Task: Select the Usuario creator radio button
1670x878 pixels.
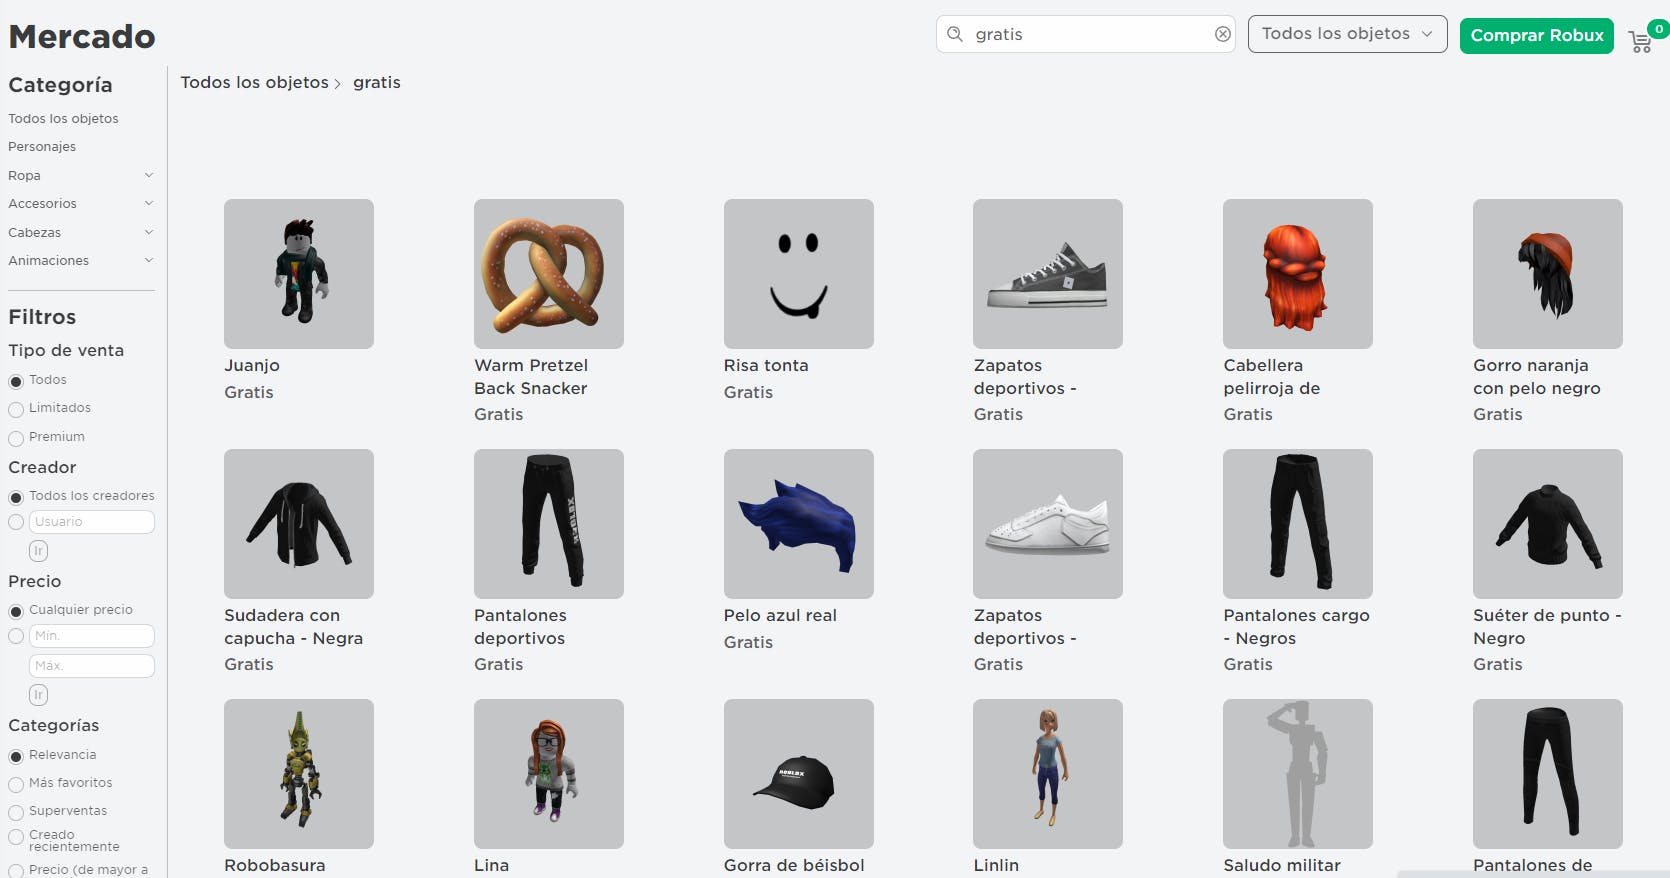Action: pos(16,522)
